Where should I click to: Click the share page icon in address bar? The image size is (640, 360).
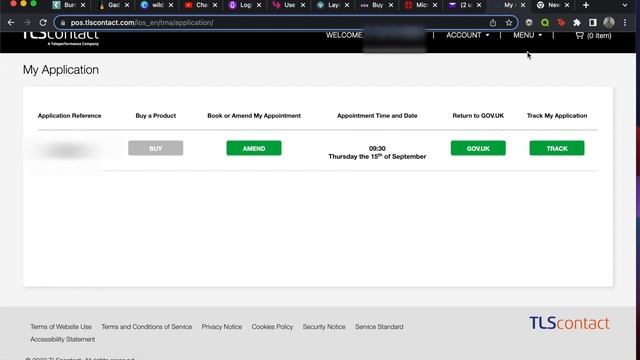tap(493, 23)
